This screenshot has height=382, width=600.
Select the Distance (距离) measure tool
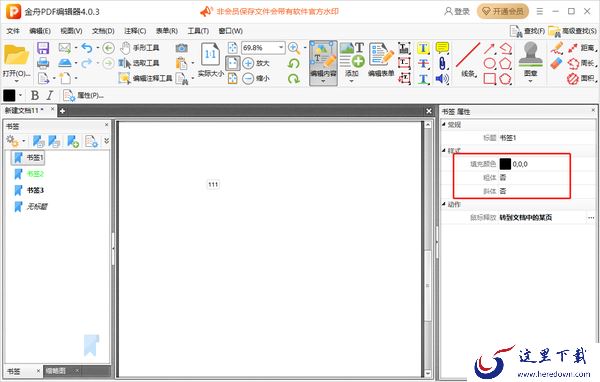point(582,48)
